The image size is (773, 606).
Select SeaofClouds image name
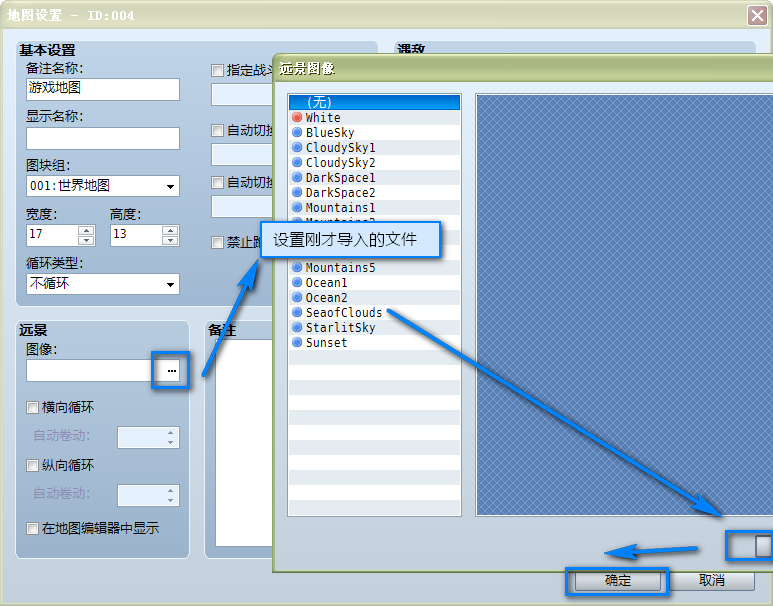(344, 313)
